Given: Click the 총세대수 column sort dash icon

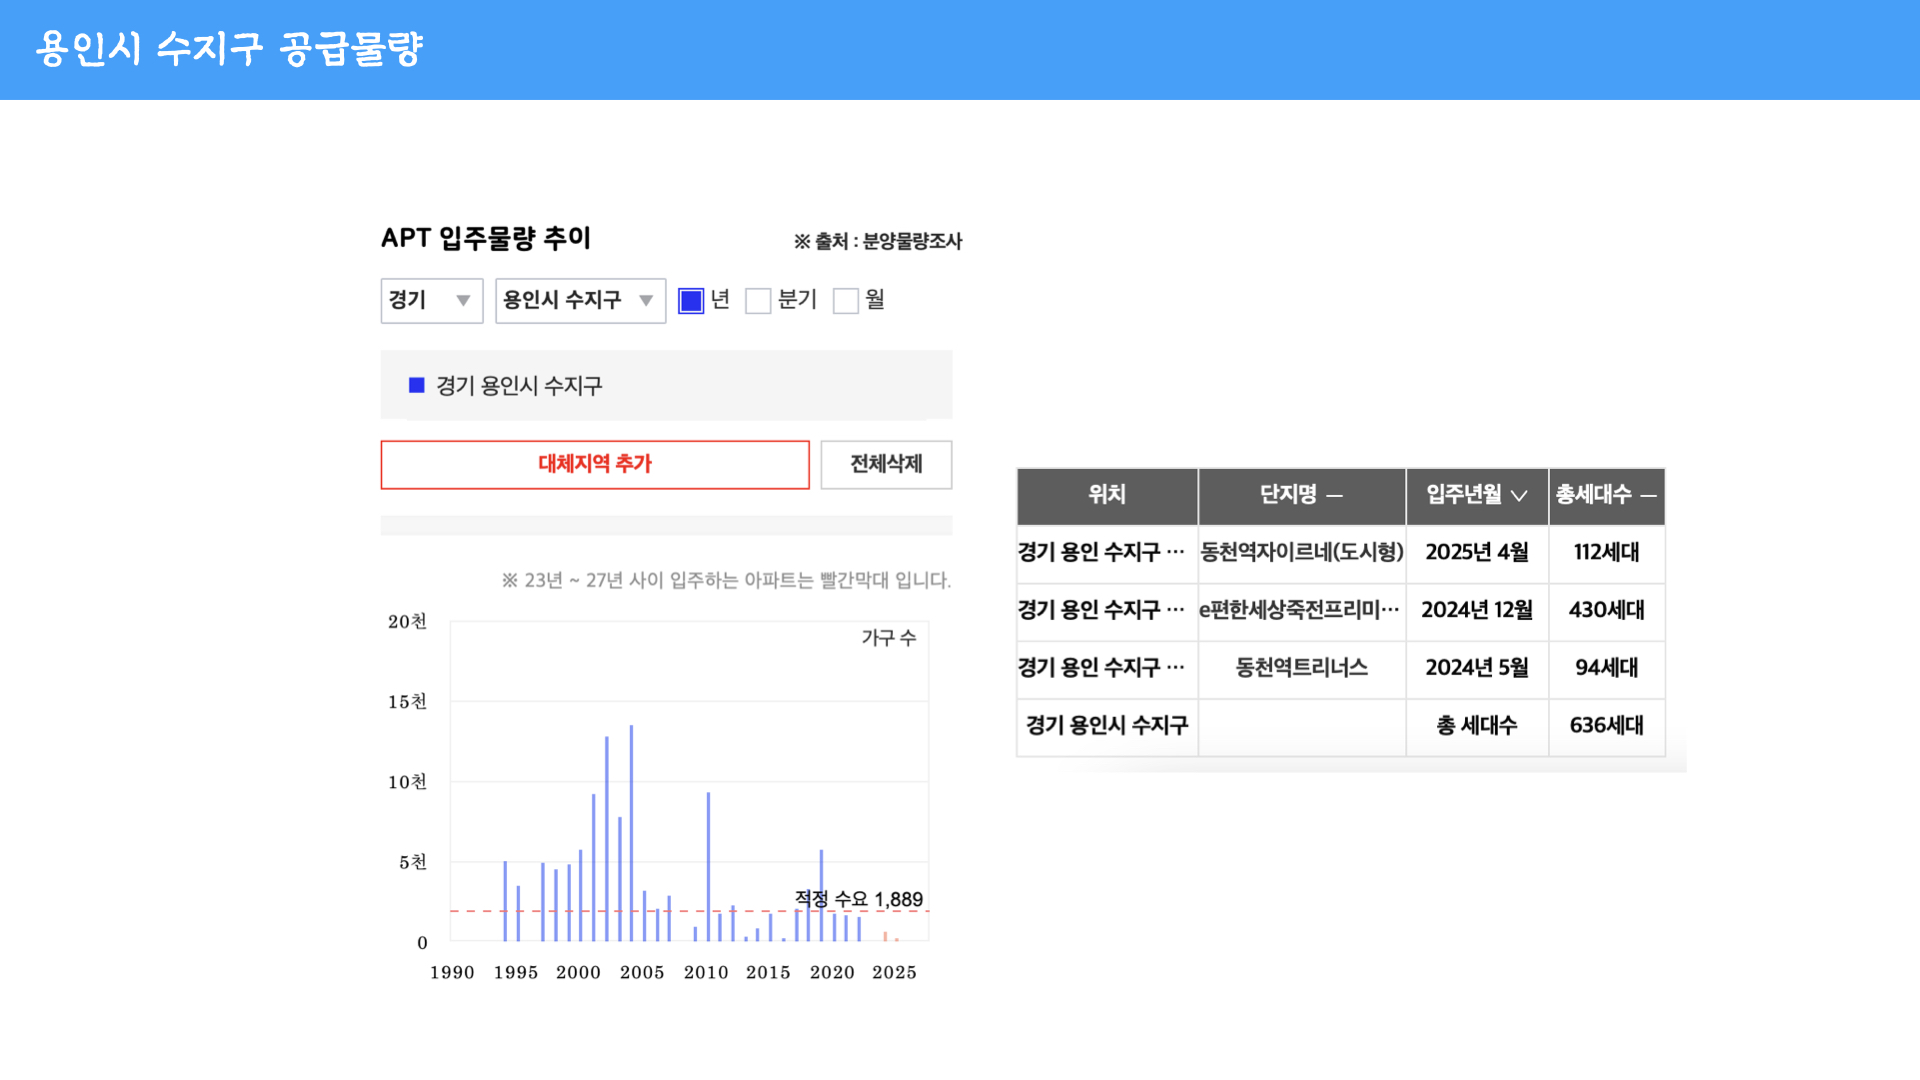Looking at the screenshot, I should [x=1649, y=496].
